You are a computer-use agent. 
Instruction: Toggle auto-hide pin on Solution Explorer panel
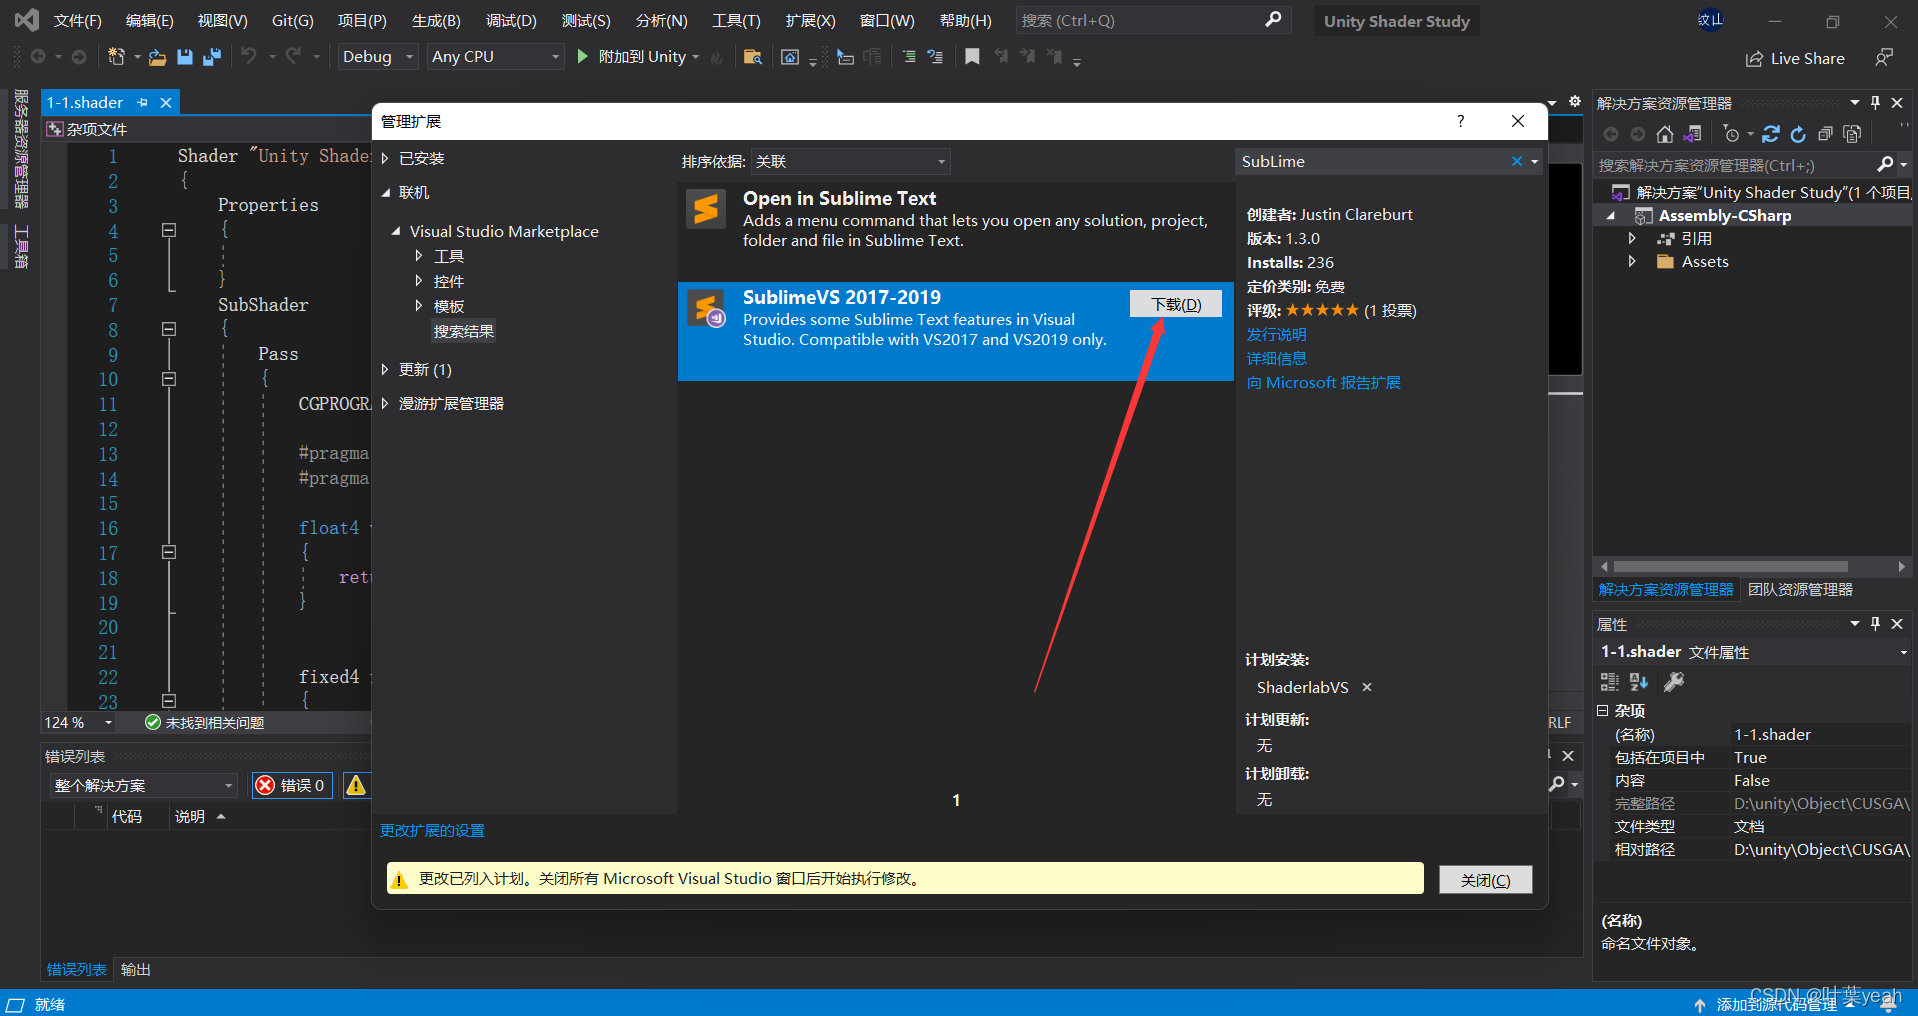pos(1875,102)
